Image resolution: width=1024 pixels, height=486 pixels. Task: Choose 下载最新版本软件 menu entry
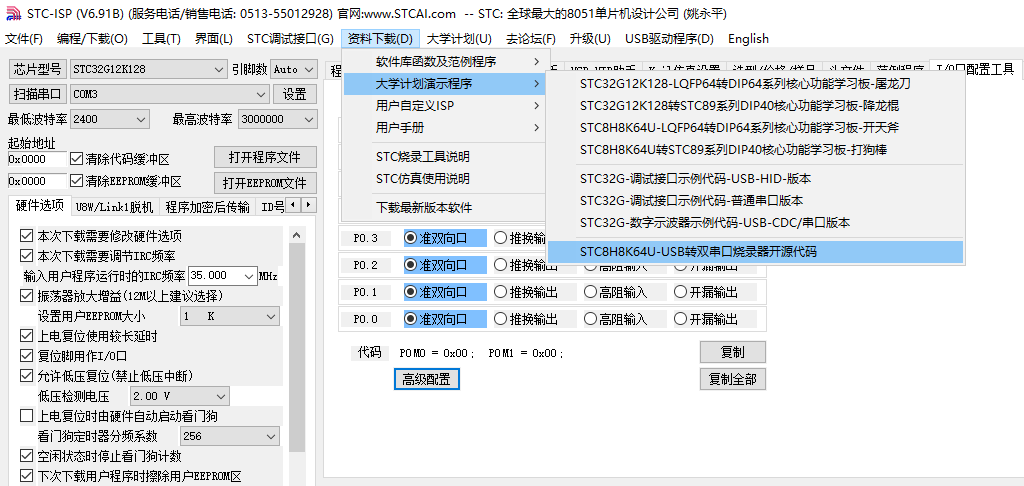pyautogui.click(x=446, y=208)
